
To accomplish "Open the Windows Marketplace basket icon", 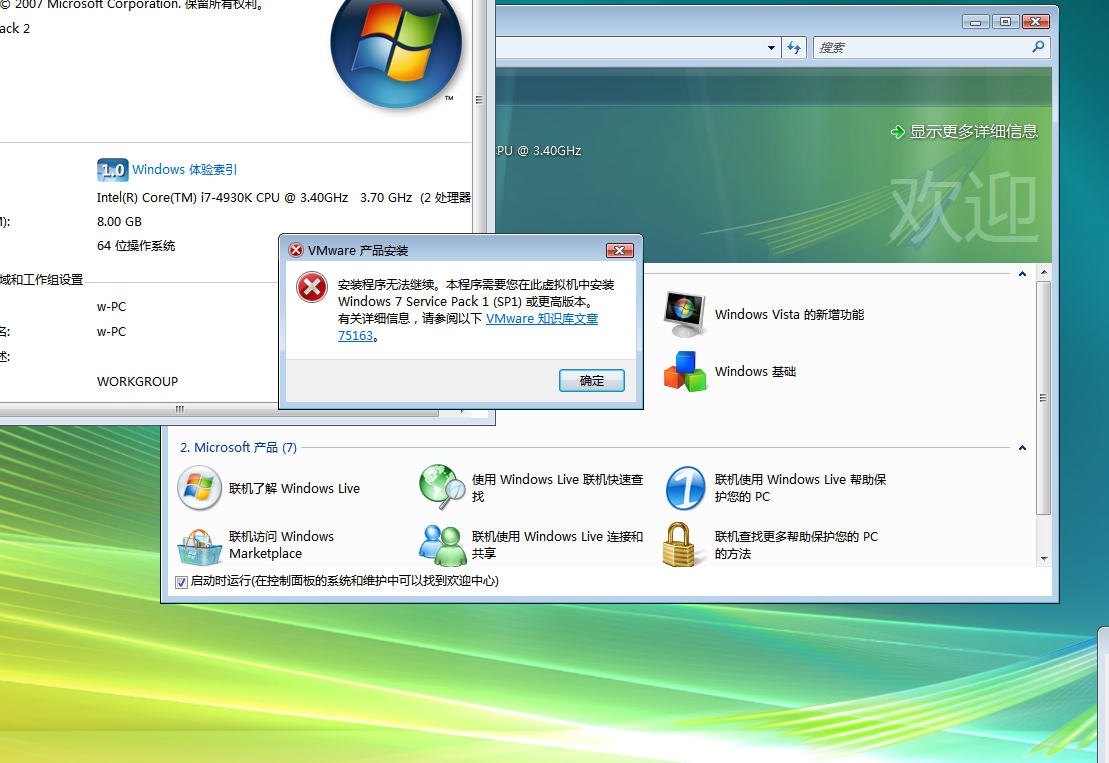I will 199,547.
